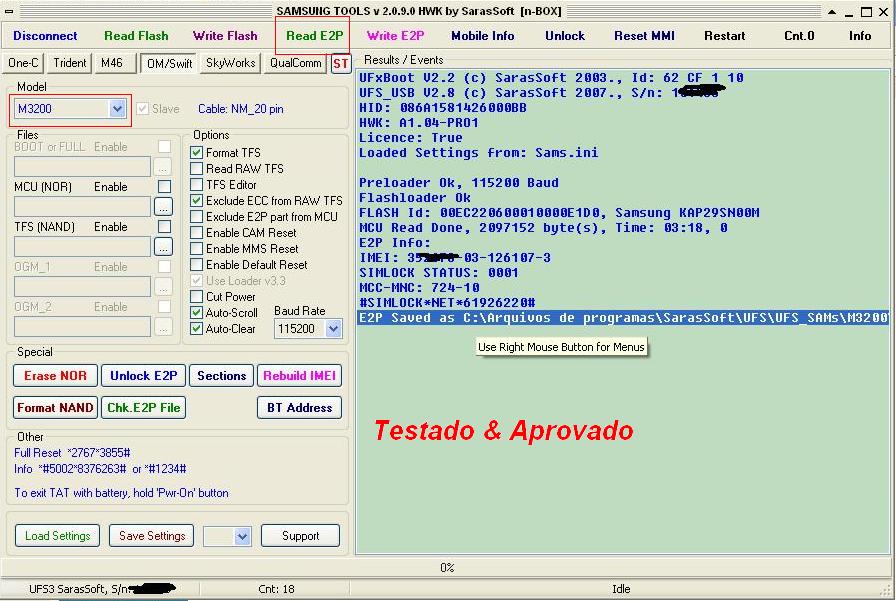Click the MCU (NOR) file path field
The image size is (896, 601).
pos(82,207)
